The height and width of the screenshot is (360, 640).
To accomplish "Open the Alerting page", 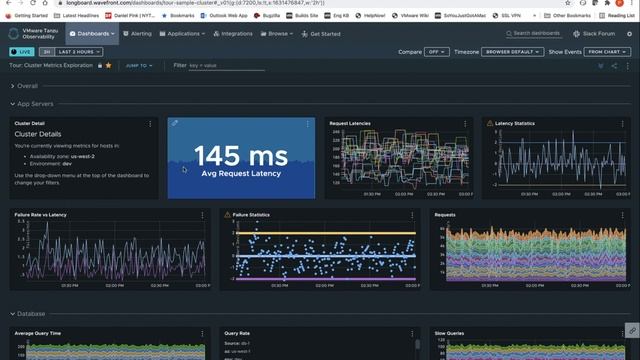I will pos(137,34).
